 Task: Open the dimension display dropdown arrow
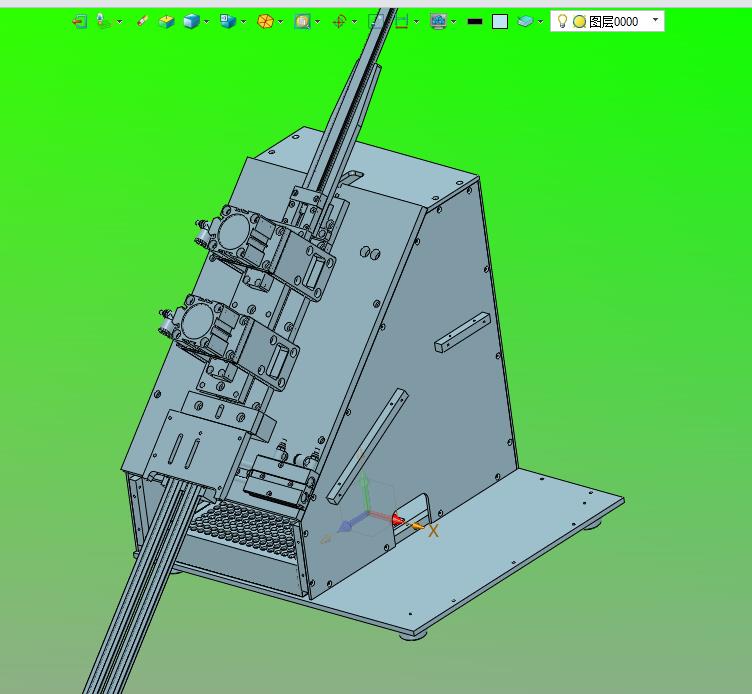click(x=416, y=22)
